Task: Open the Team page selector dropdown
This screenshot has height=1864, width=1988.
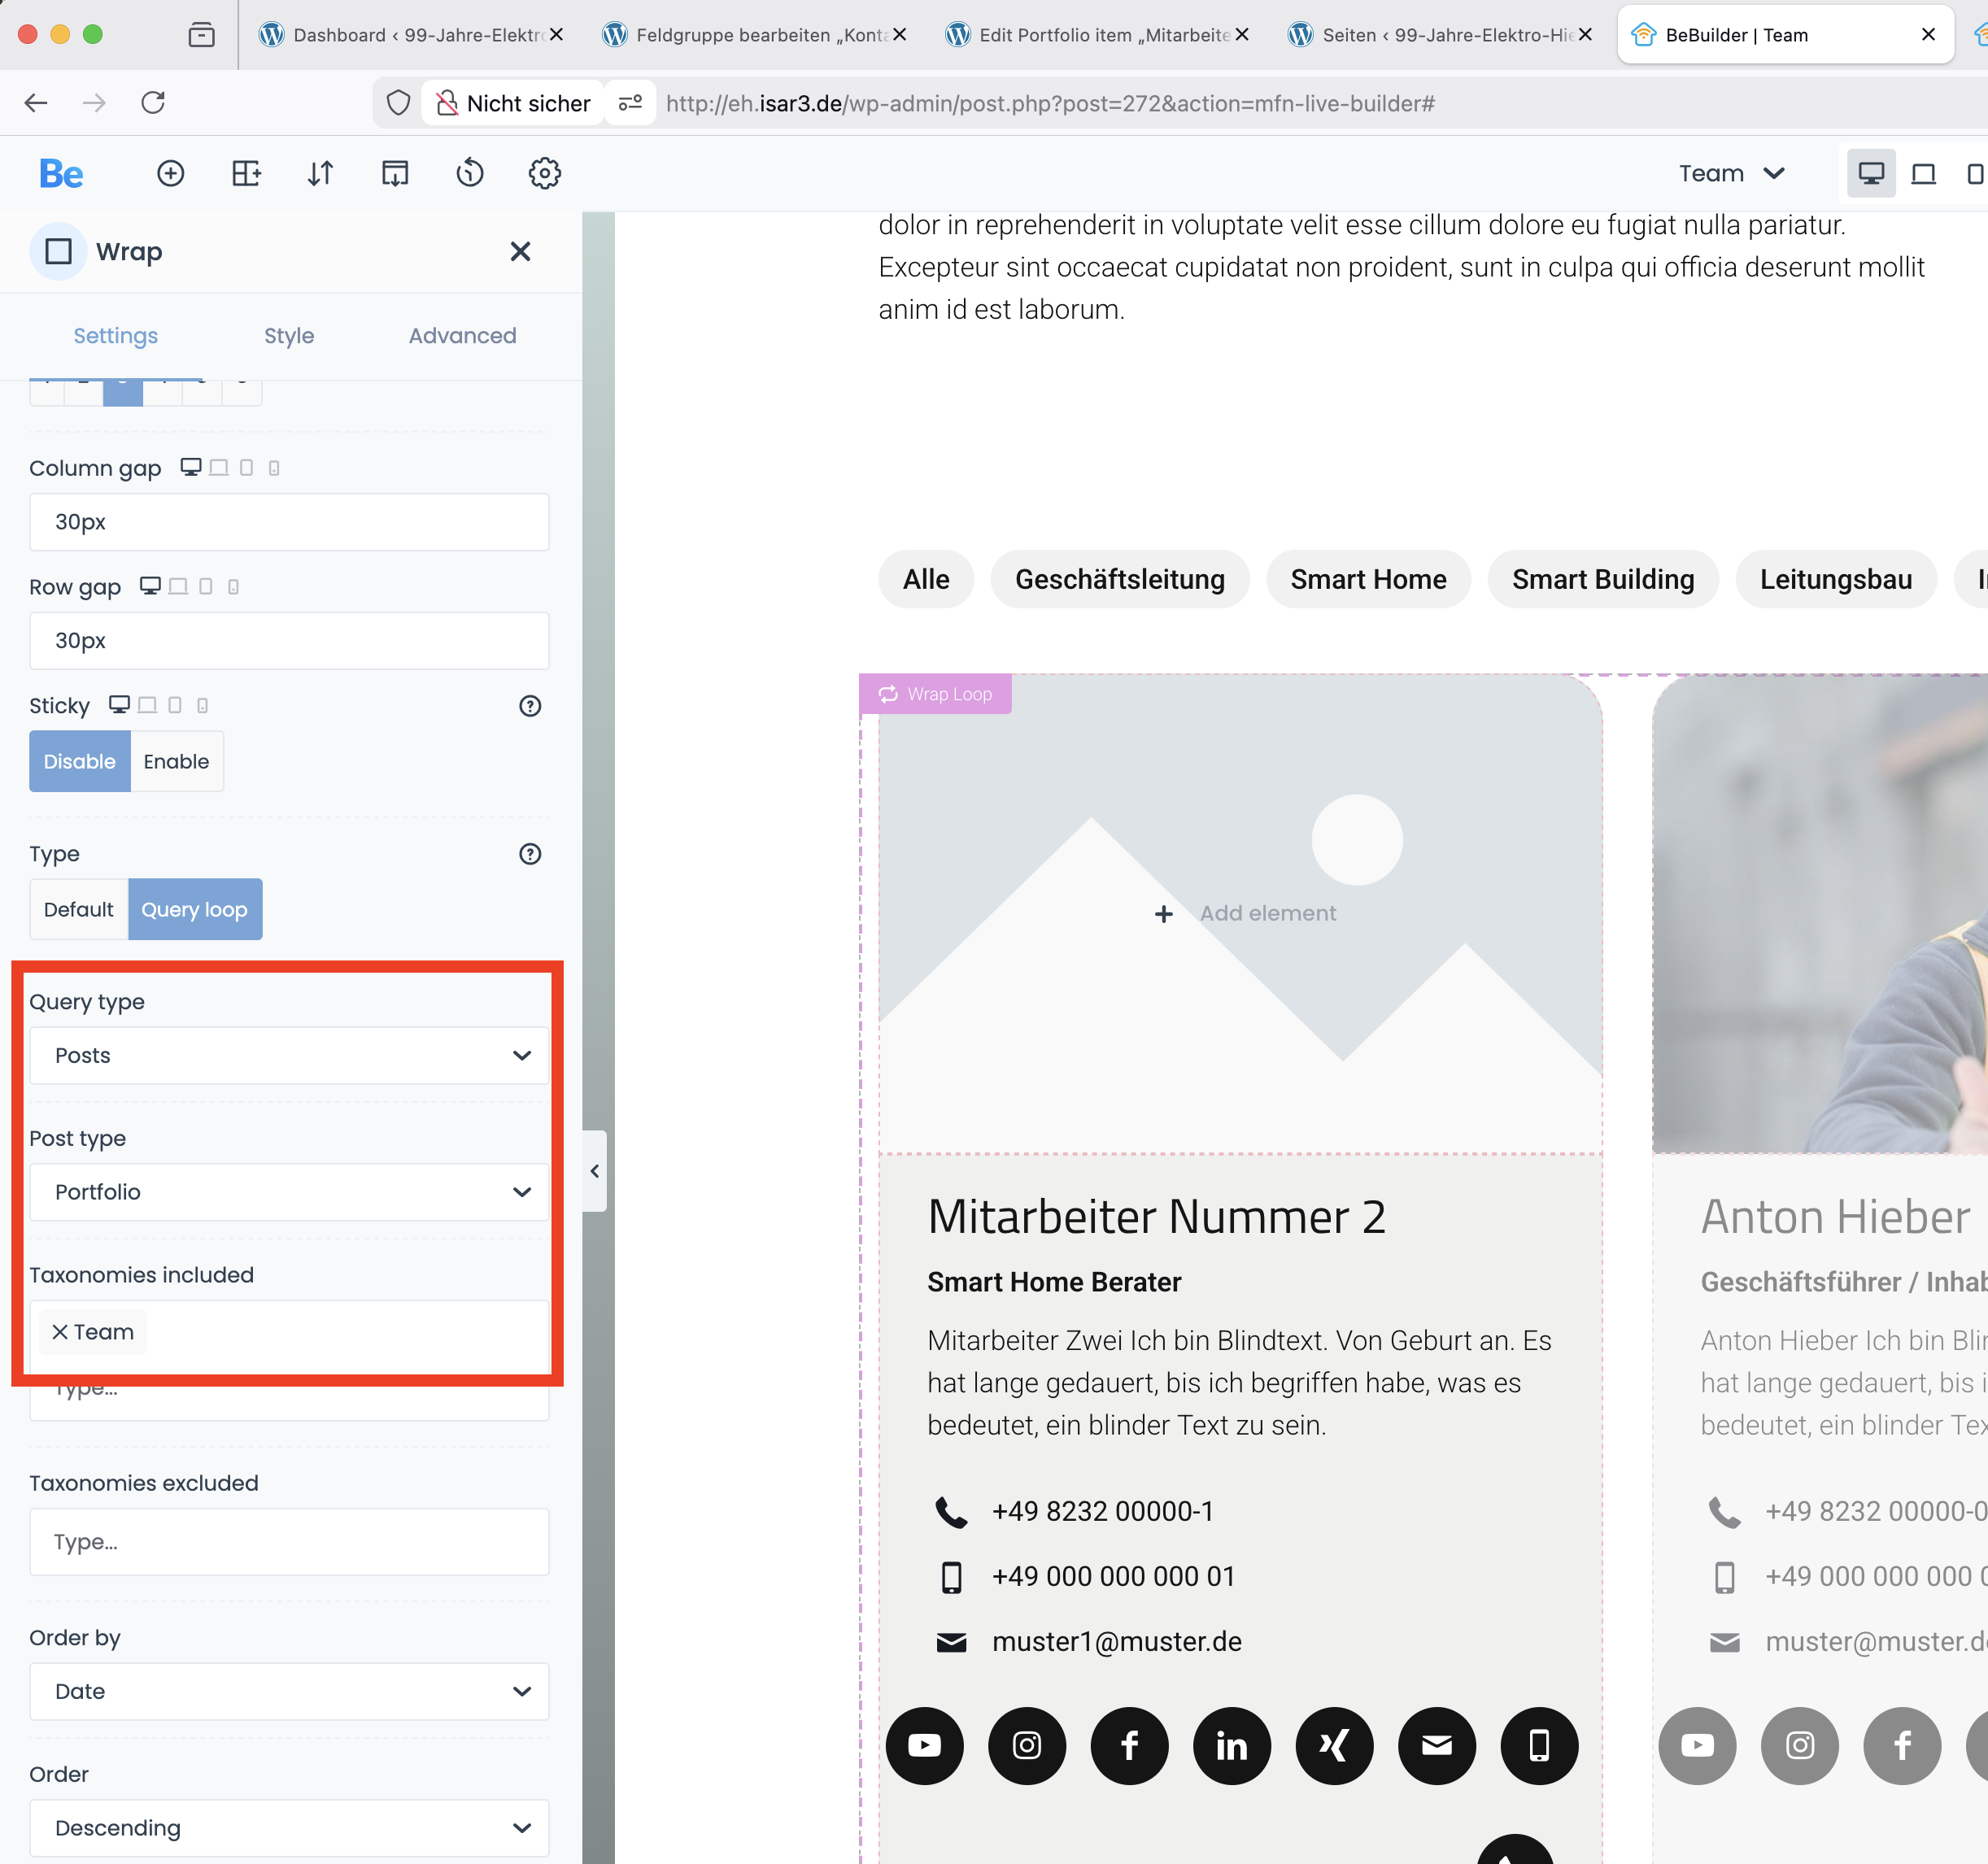Action: pyautogui.click(x=1731, y=173)
